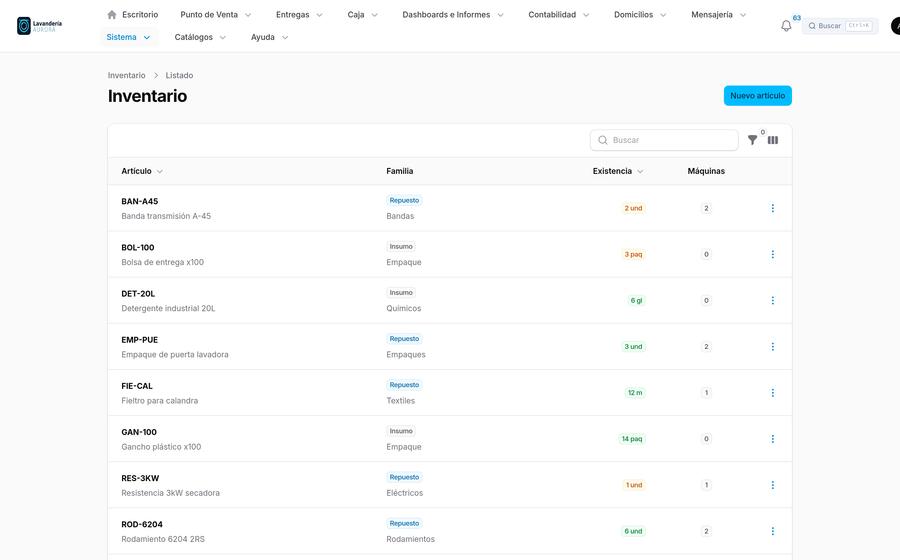The height and width of the screenshot is (560, 900).
Task: Open the Caja dropdown
Action: pos(363,14)
